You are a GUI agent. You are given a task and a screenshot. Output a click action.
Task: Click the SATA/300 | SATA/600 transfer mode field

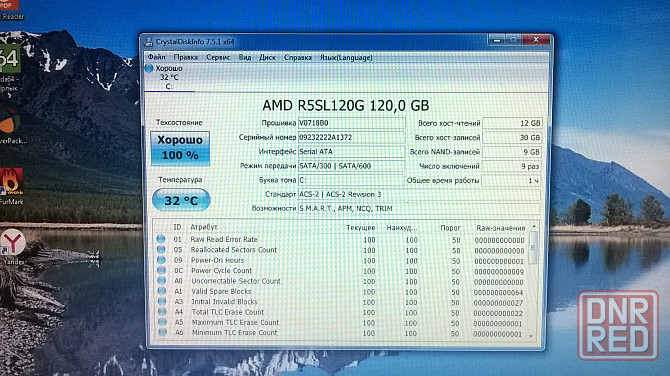coord(351,166)
